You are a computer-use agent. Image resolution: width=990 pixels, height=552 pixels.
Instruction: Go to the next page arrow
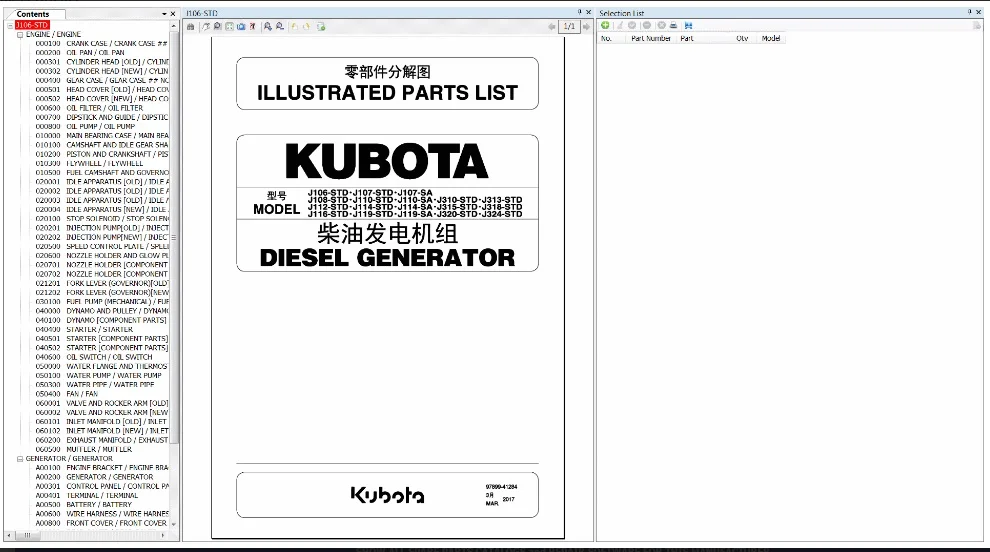point(586,27)
